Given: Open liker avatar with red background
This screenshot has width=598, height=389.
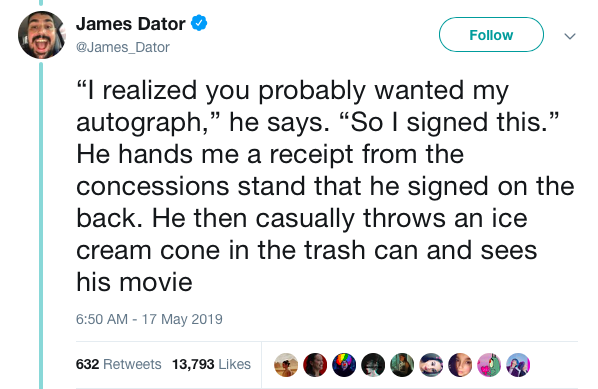Looking at the screenshot, I should click(x=315, y=365).
